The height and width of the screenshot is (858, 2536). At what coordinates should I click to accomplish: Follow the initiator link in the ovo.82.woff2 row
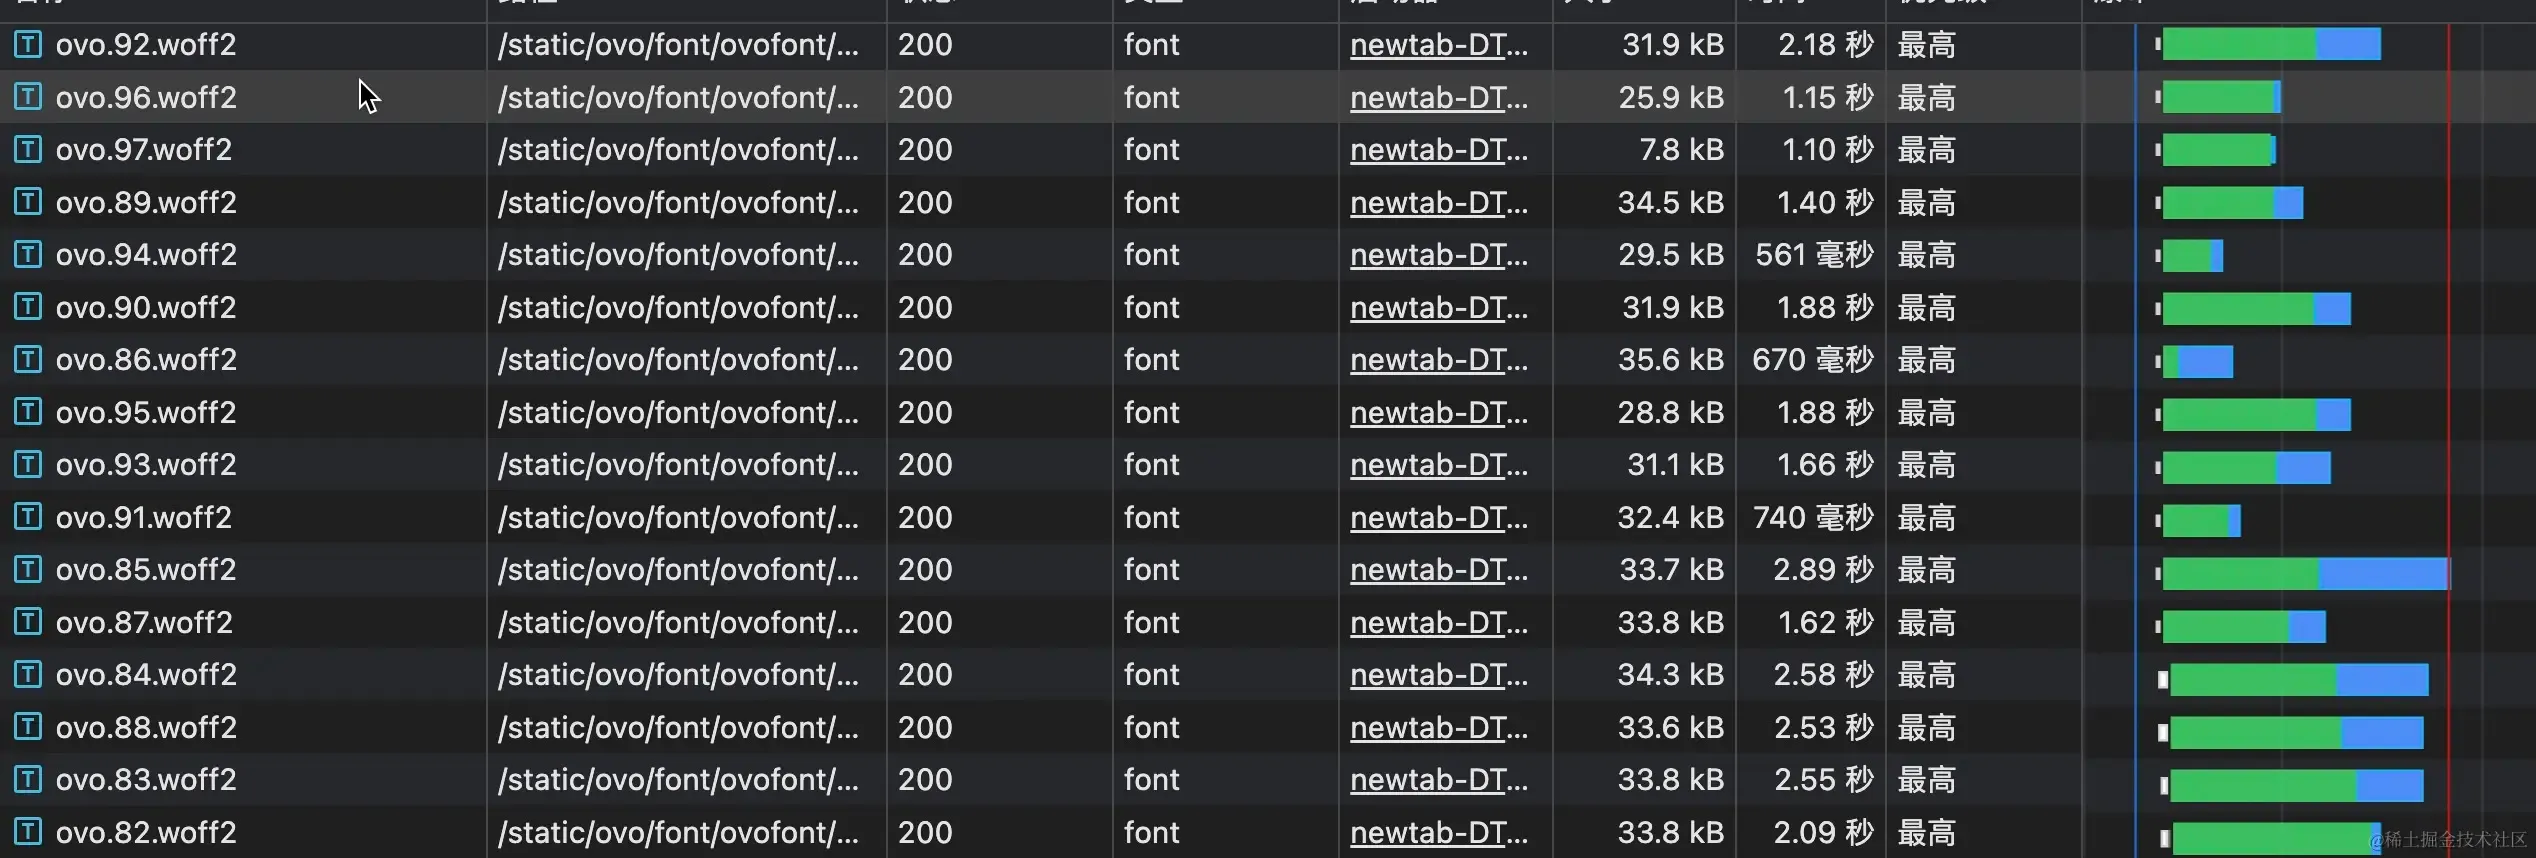[1439, 833]
